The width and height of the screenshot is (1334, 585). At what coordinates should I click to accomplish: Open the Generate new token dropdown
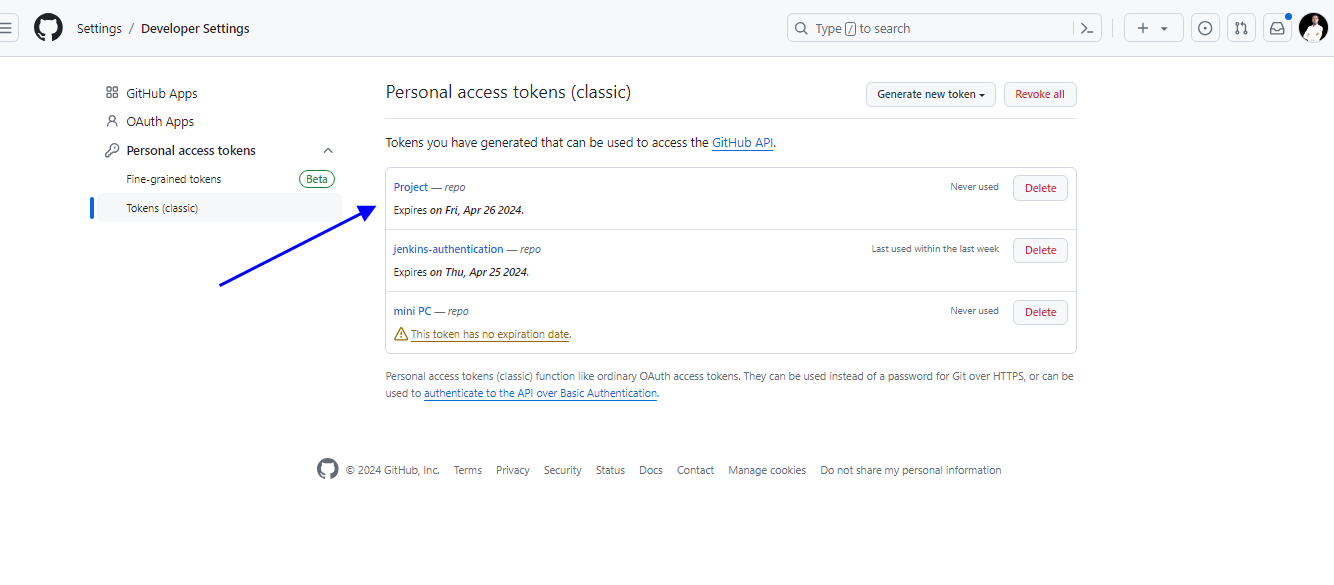pos(930,94)
